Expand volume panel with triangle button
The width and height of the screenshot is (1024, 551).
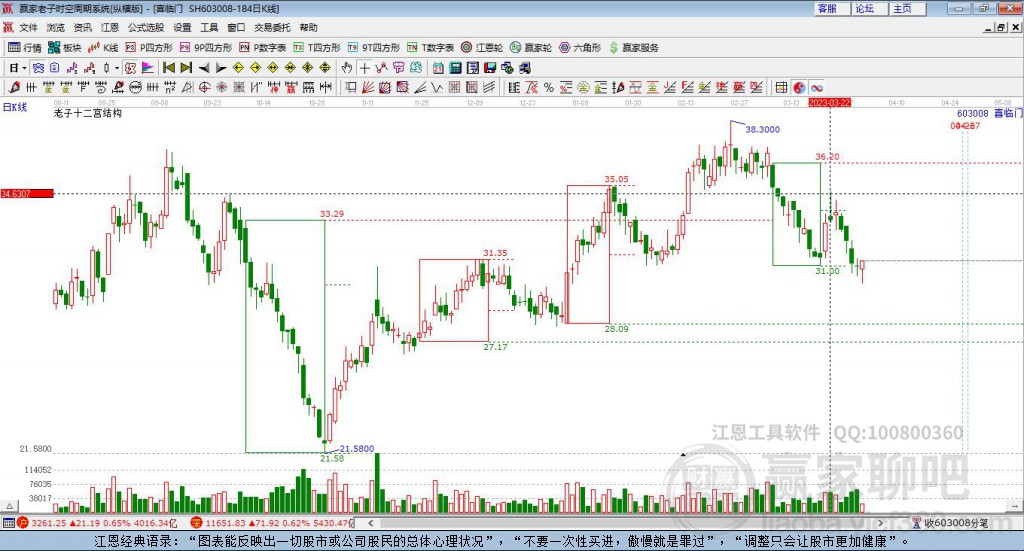point(10,506)
